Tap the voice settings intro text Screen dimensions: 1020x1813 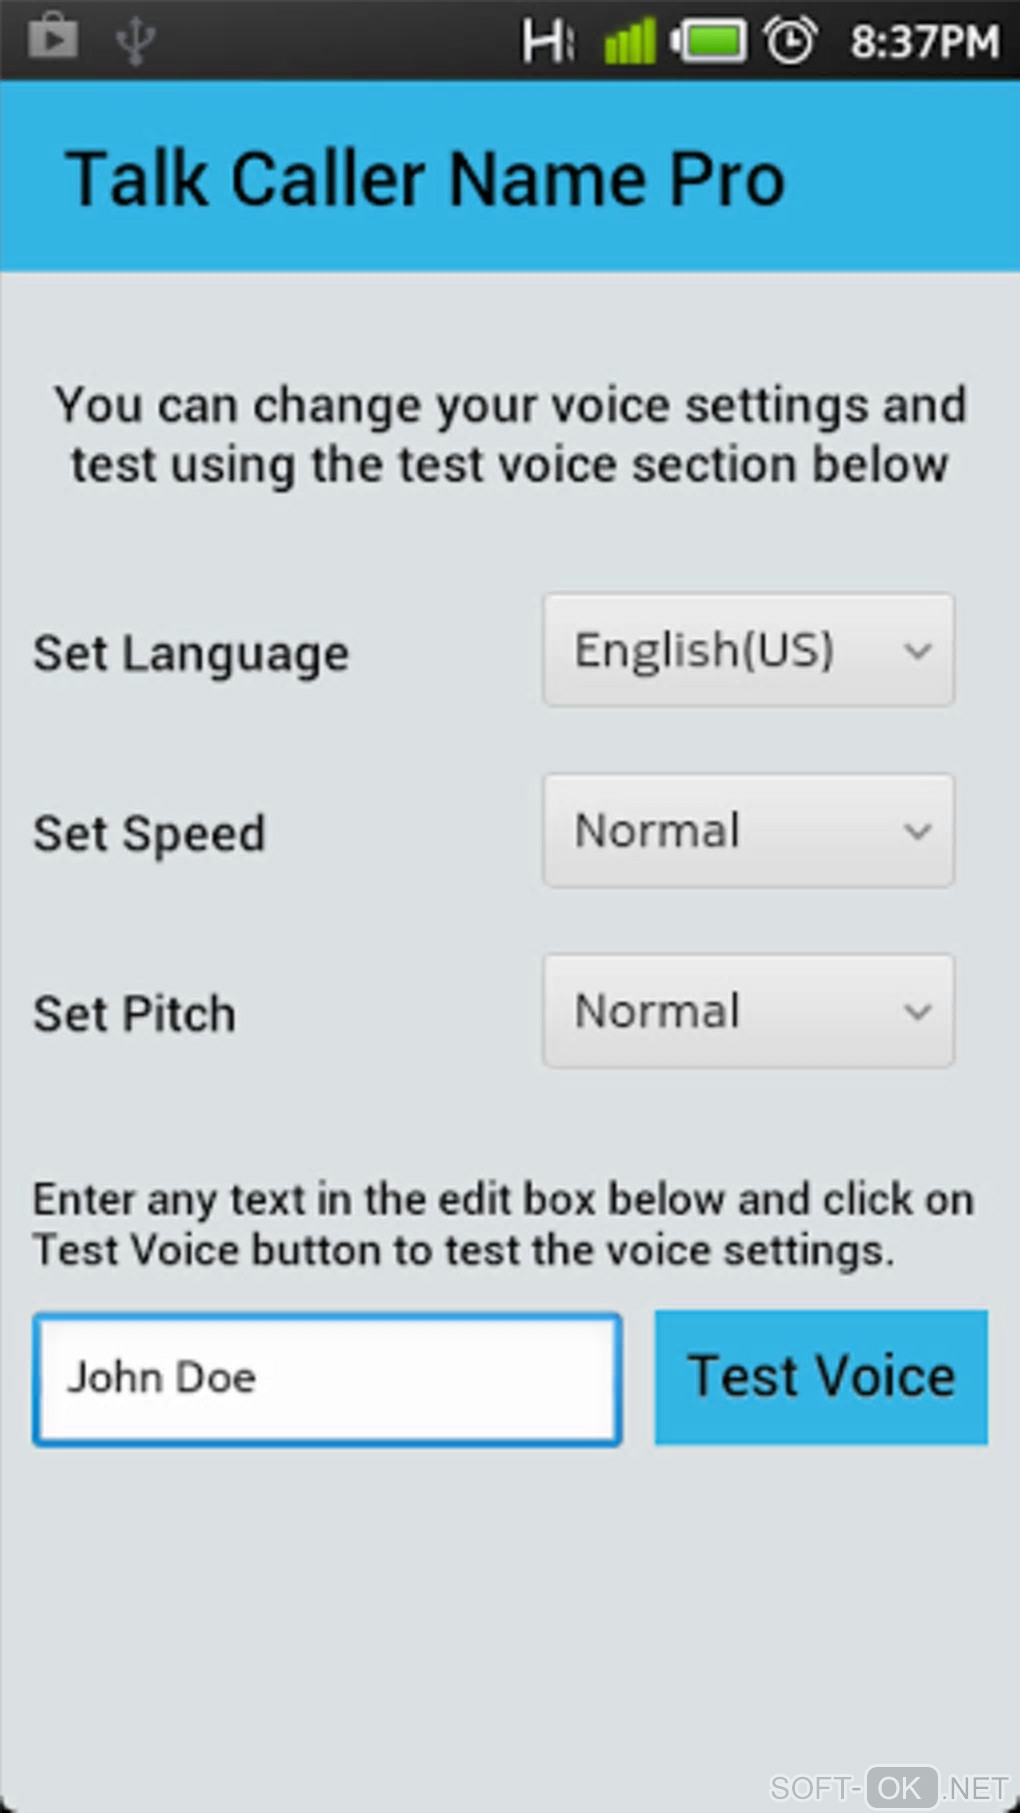click(x=510, y=435)
